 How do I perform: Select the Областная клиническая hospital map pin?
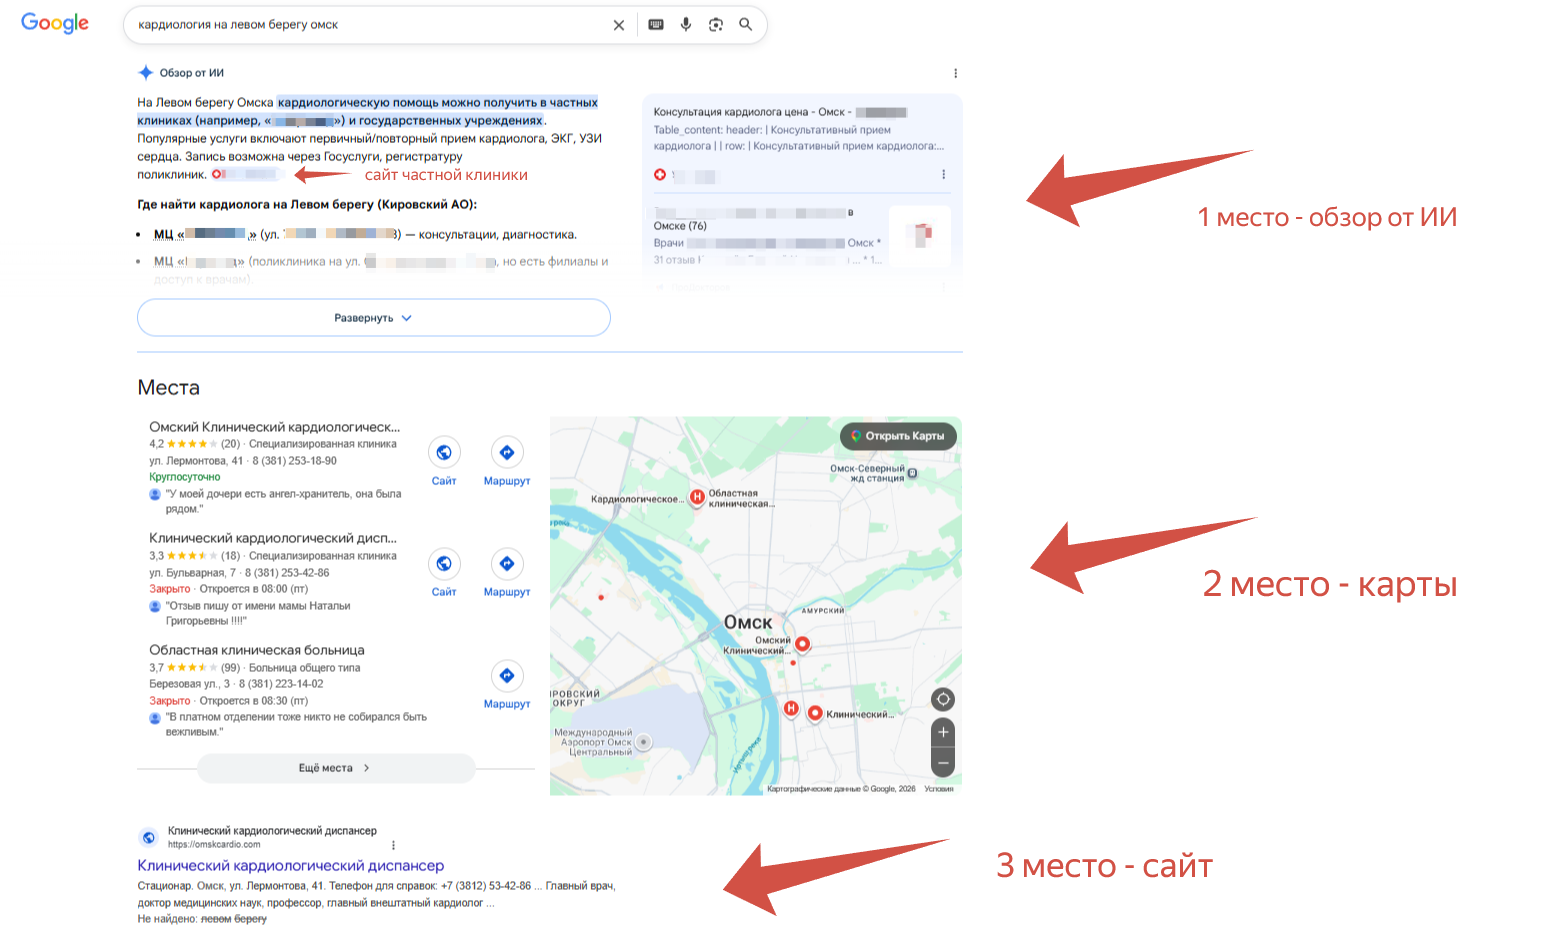698,497
